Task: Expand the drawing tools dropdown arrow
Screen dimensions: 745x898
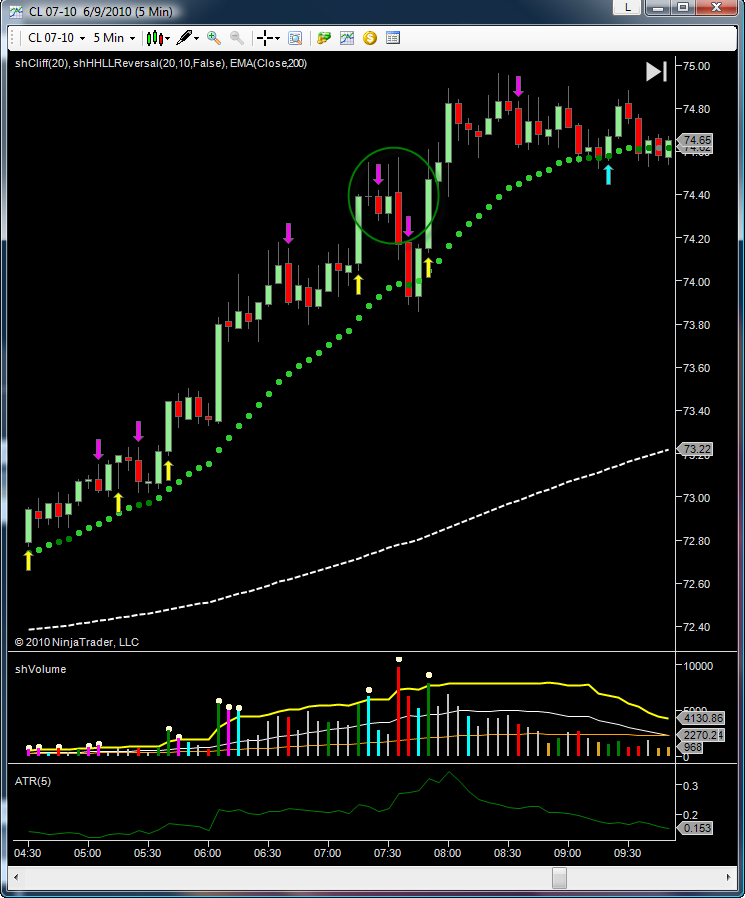Action: [x=196, y=39]
